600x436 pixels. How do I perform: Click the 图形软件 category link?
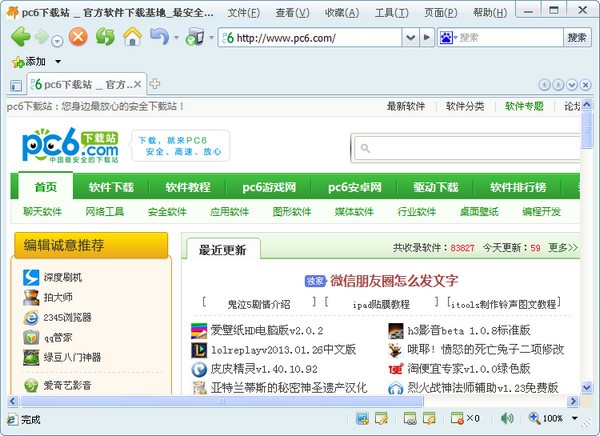tap(292, 211)
